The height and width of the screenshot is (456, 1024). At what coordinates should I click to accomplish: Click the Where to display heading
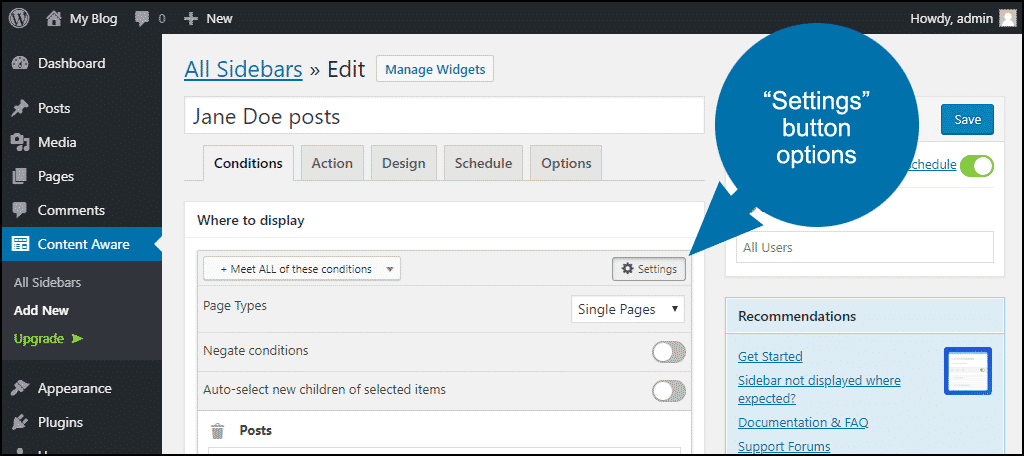(x=251, y=221)
